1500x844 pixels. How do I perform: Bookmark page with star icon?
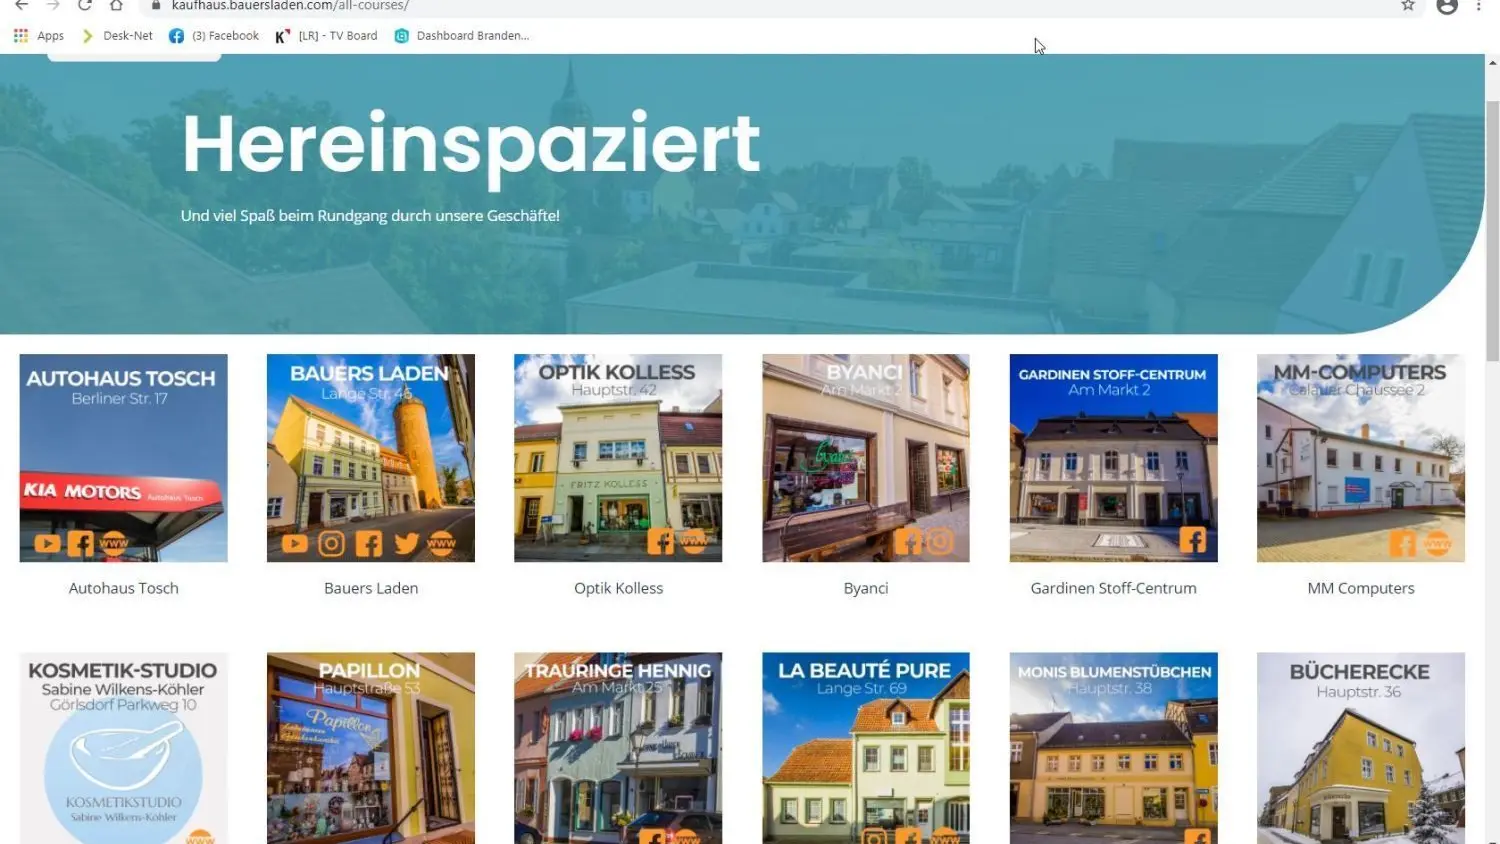[x=1408, y=6]
